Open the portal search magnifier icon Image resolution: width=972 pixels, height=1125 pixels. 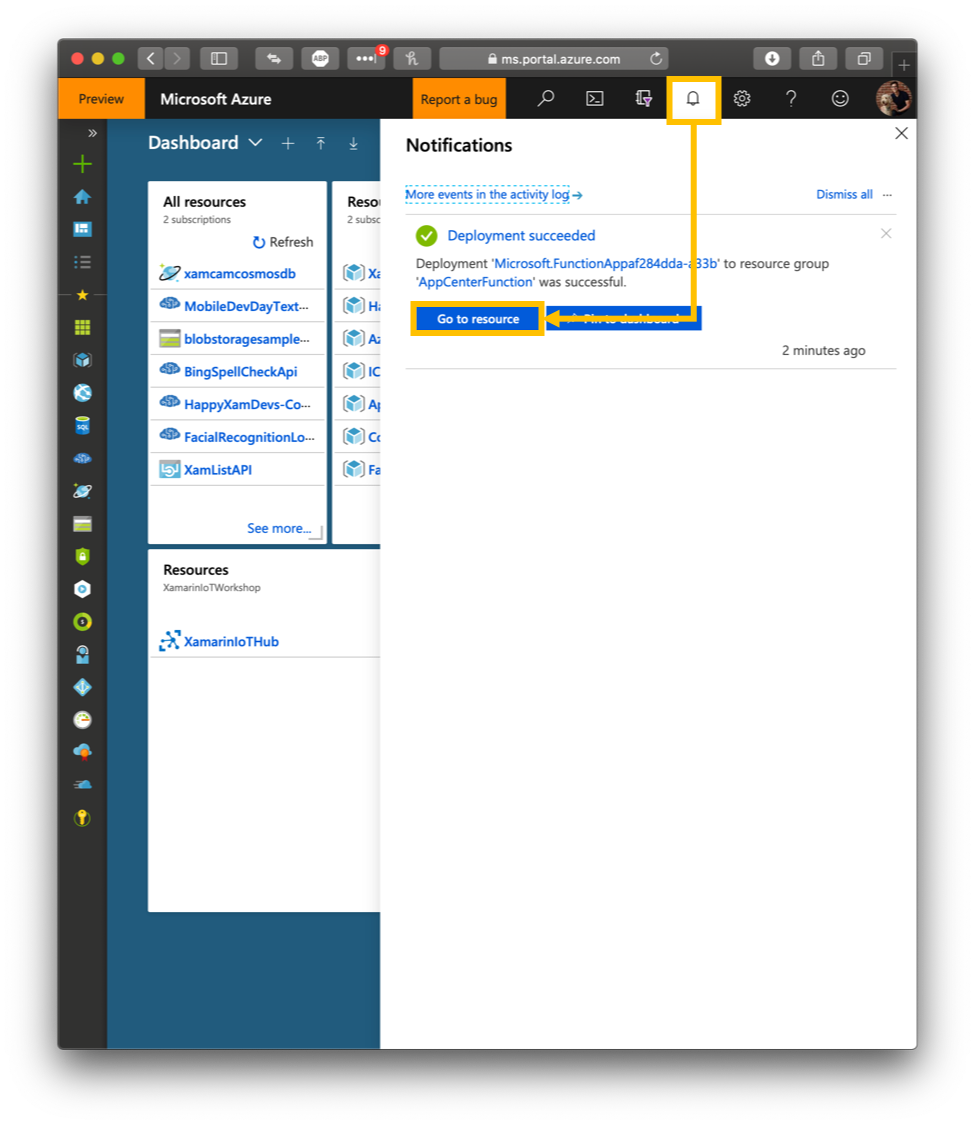[546, 98]
